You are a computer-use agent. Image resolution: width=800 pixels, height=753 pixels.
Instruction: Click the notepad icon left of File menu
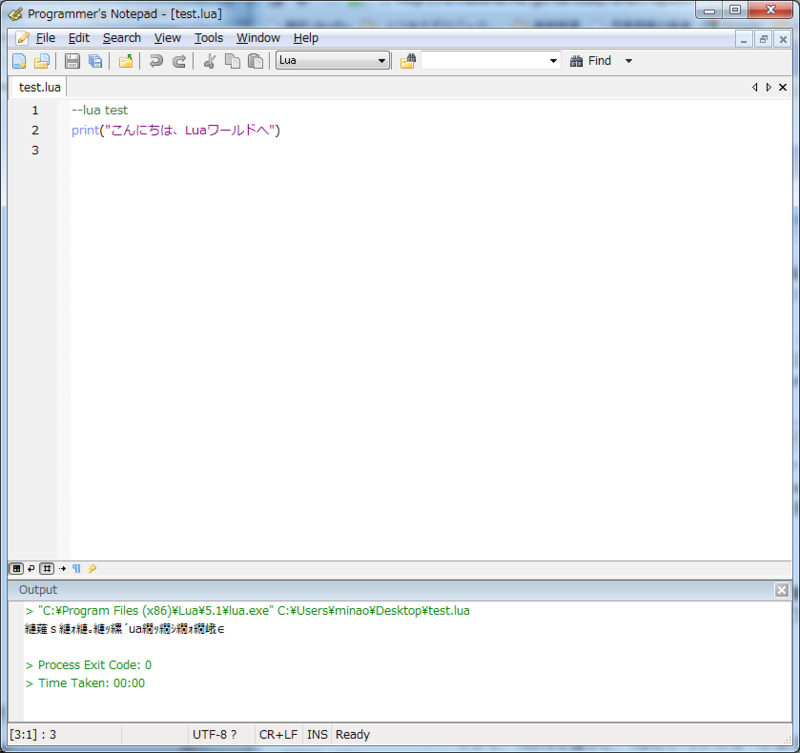click(x=22, y=38)
